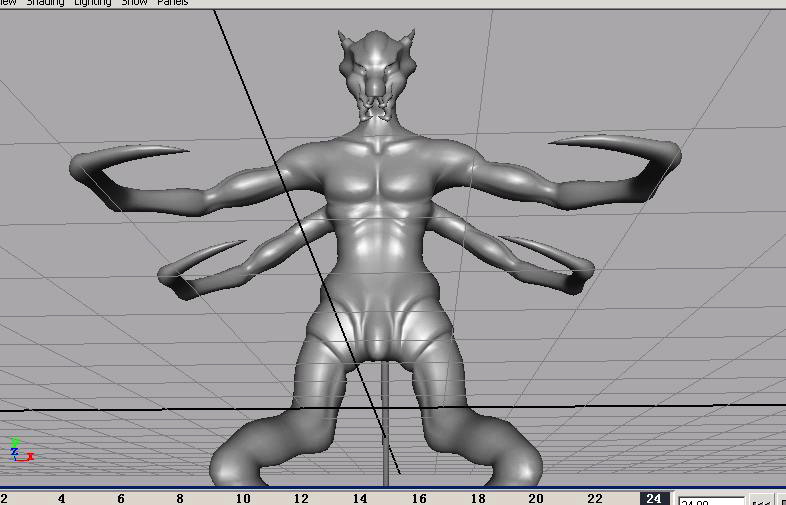
Task: Jump to frame 20 on the timeline
Action: (536, 498)
